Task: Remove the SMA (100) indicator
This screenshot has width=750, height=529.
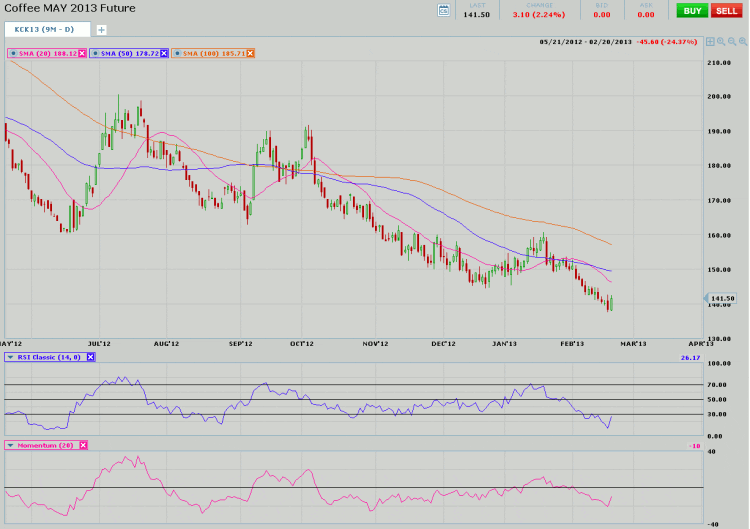Action: tap(250, 53)
